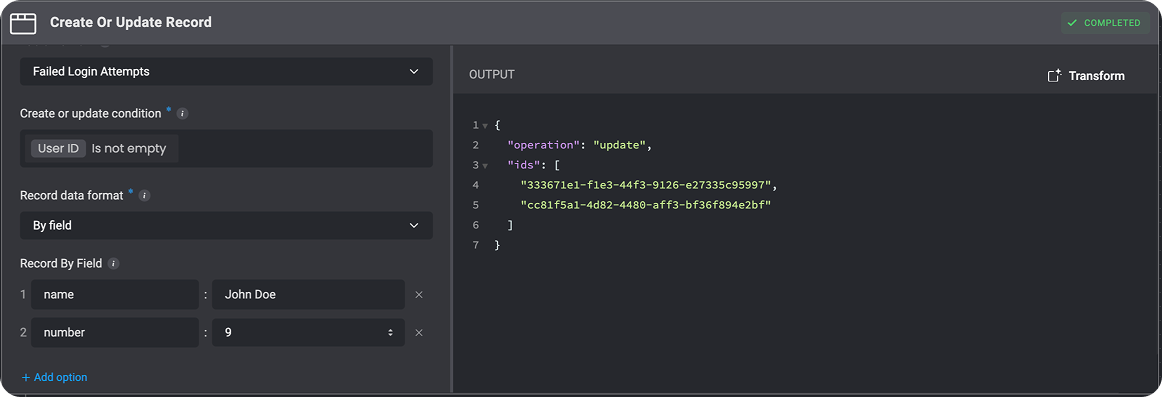Click the John Doe value field
The image size is (1162, 397).
(308, 295)
